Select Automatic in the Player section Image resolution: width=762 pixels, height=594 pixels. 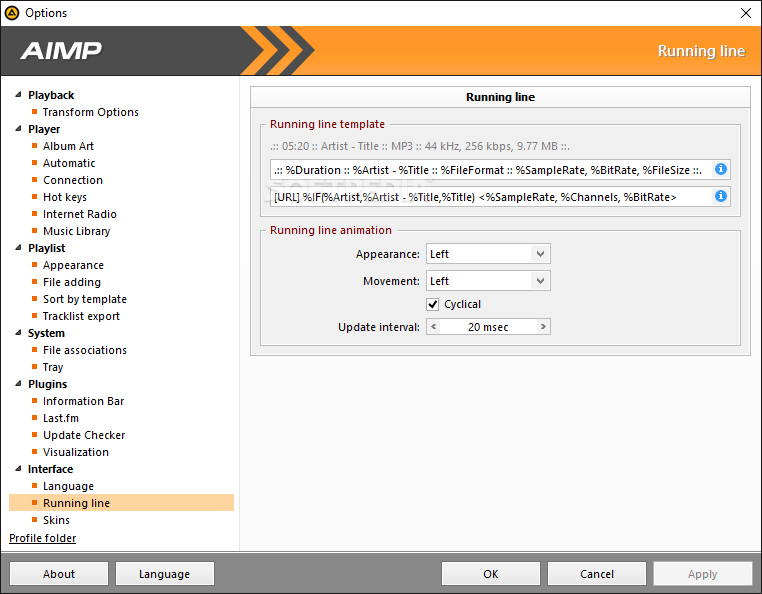point(69,163)
